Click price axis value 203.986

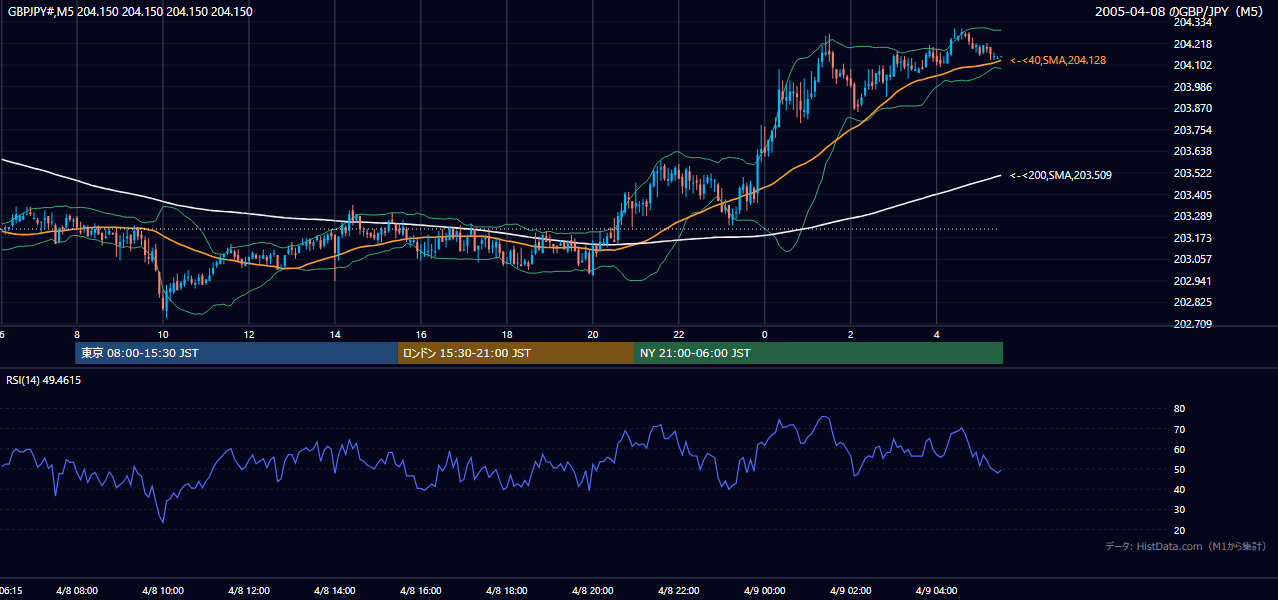click(1193, 87)
